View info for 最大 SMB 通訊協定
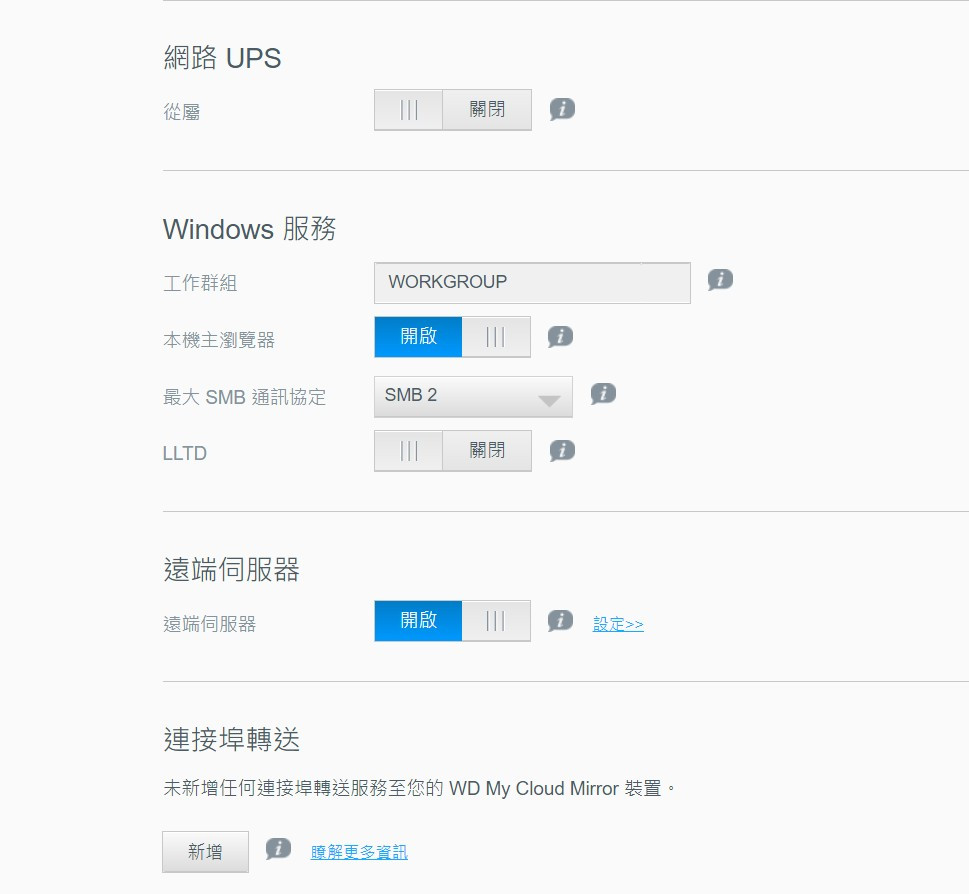Image resolution: width=969 pixels, height=894 pixels. [x=603, y=394]
